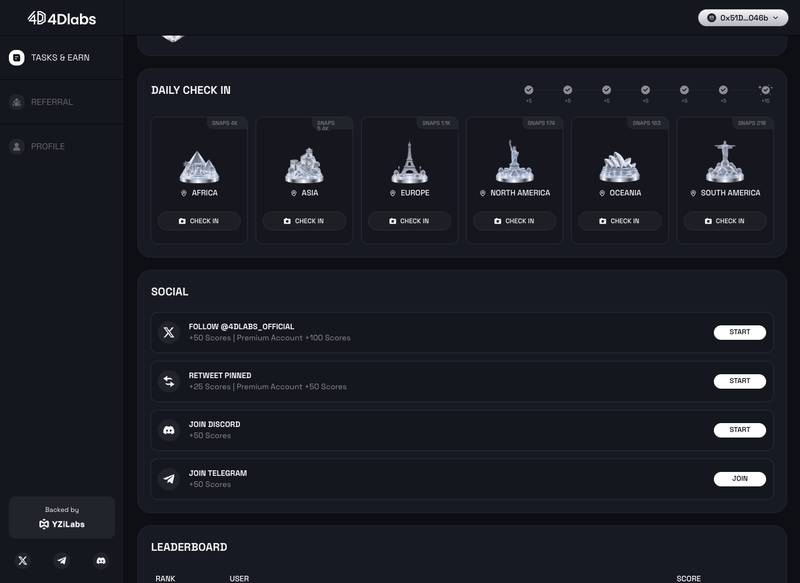Screen dimensions: 800x583
Task: Click the fifth daily check-in streak marker
Action: [x=684, y=90]
